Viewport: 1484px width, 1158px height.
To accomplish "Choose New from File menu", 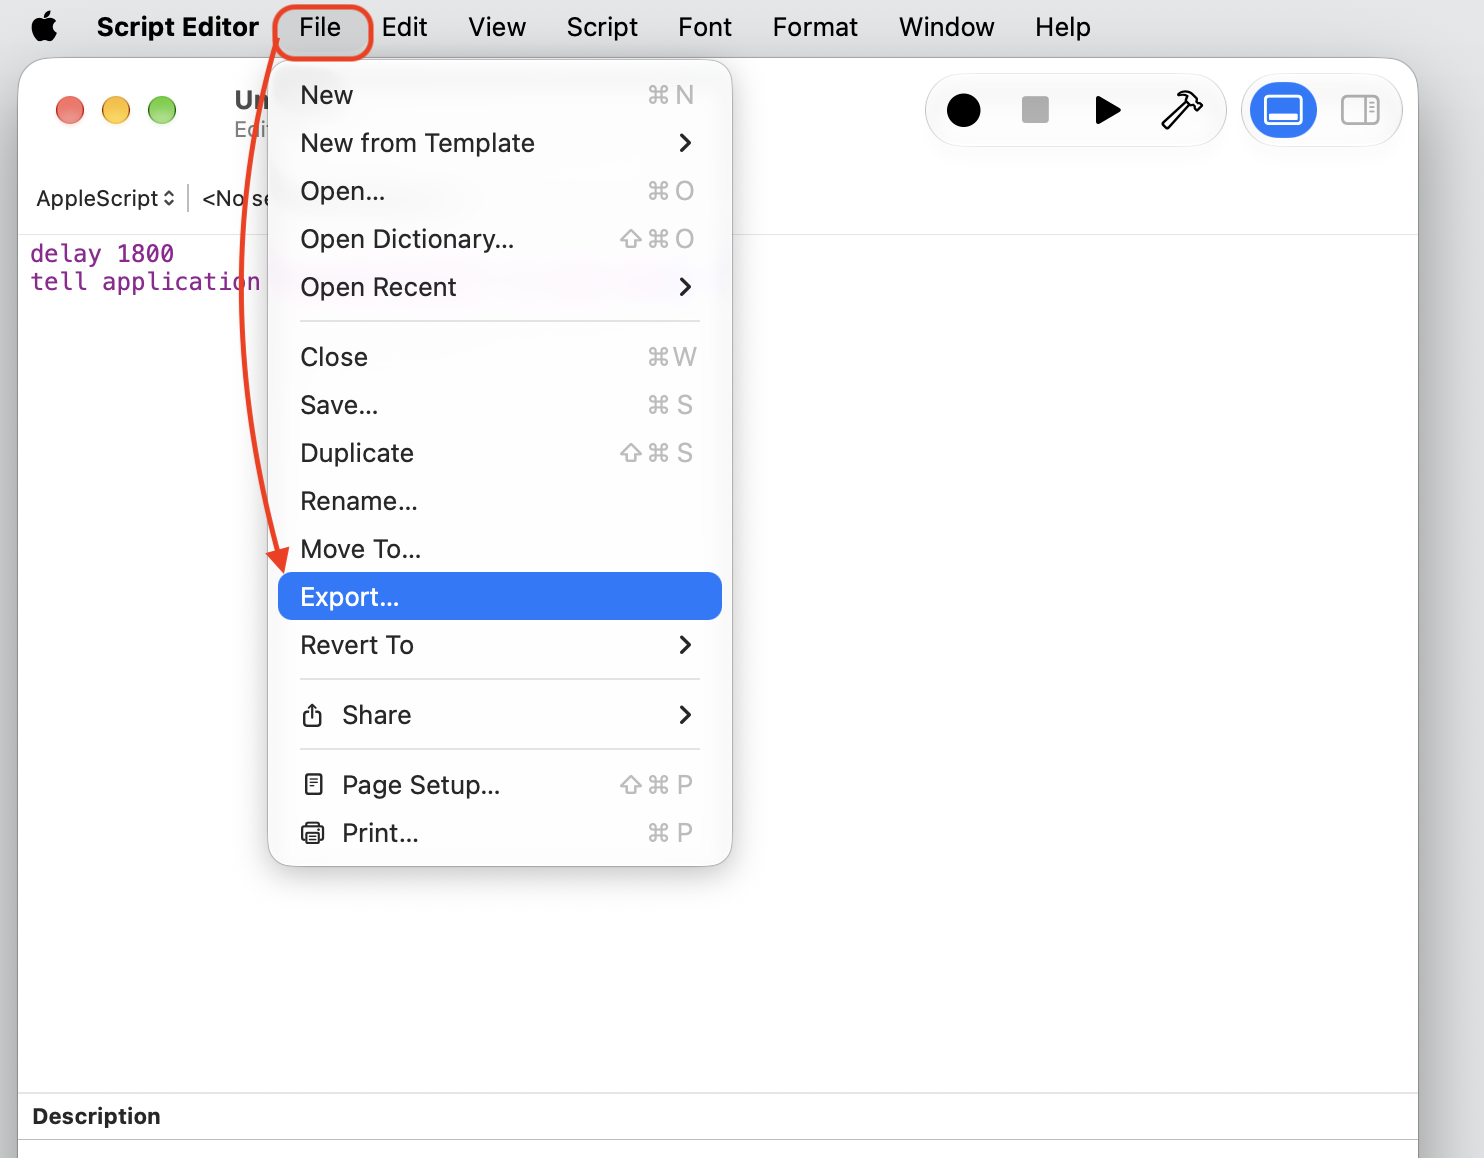I will click(500, 95).
